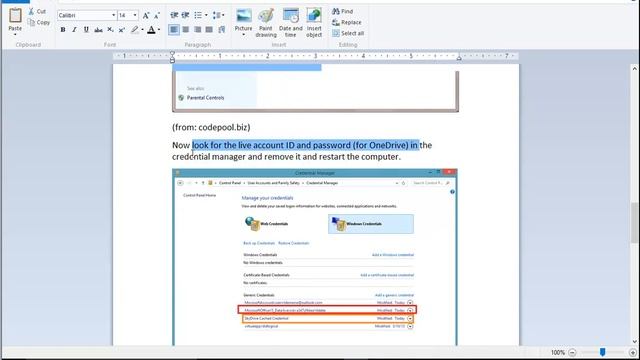Apply the font text color
640x360 pixels.
tap(151, 30)
